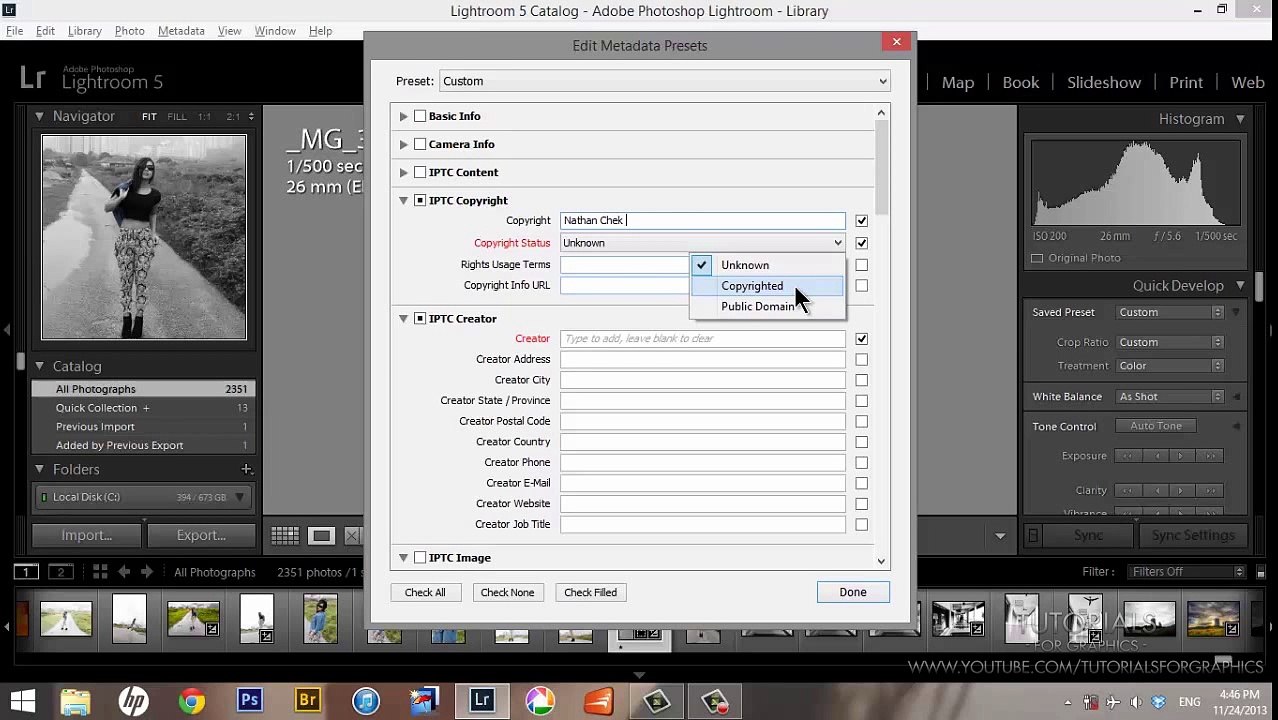Screen dimensions: 1278x720
Task: Expand the IPTC Content section triangle
Action: [404, 172]
